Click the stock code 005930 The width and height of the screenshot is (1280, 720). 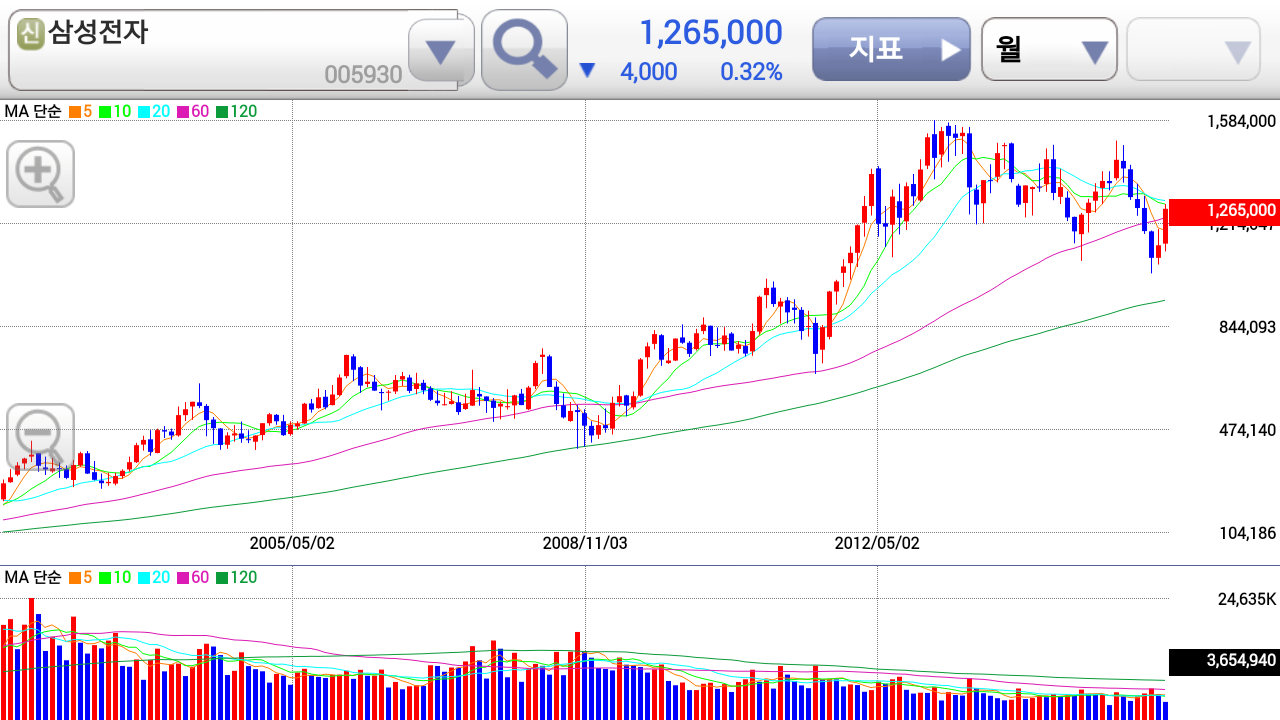pyautogui.click(x=363, y=75)
